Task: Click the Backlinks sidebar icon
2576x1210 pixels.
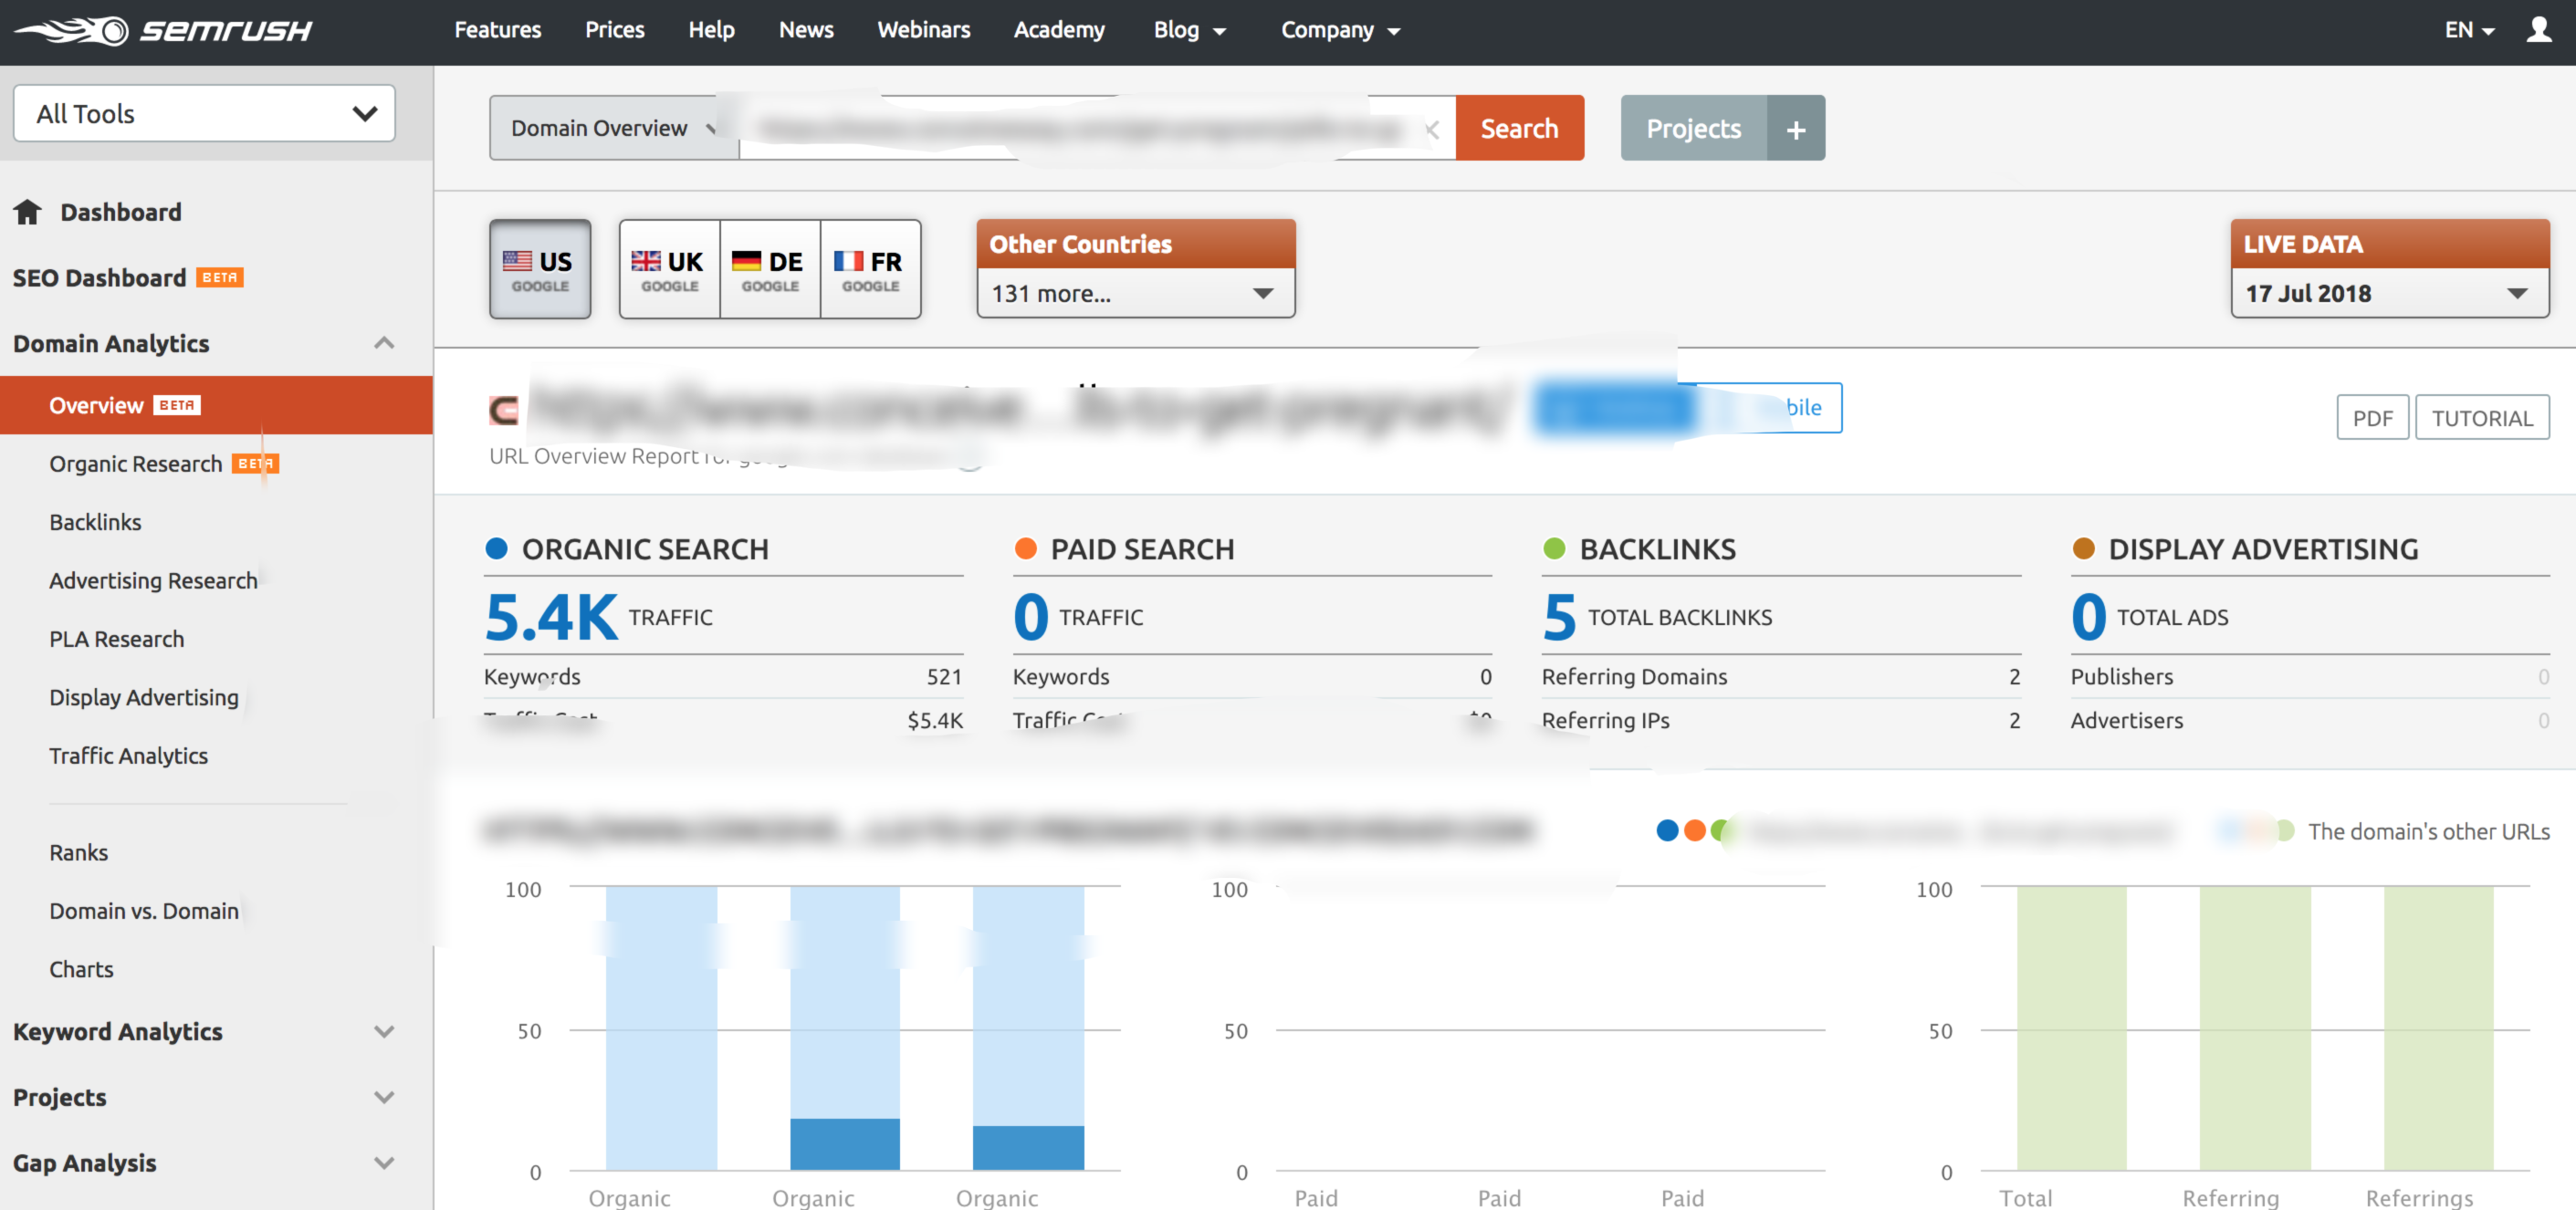Action: click(x=94, y=520)
